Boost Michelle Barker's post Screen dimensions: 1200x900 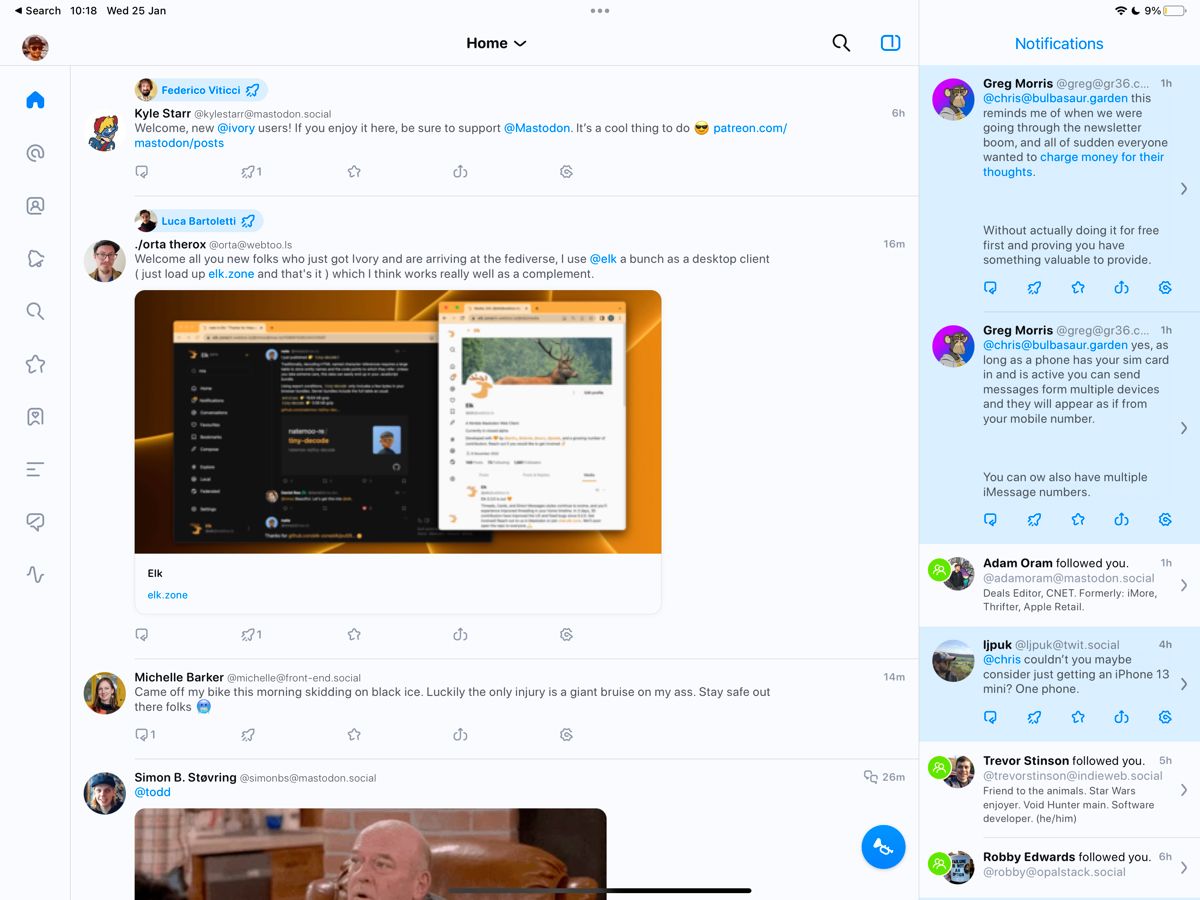[248, 735]
